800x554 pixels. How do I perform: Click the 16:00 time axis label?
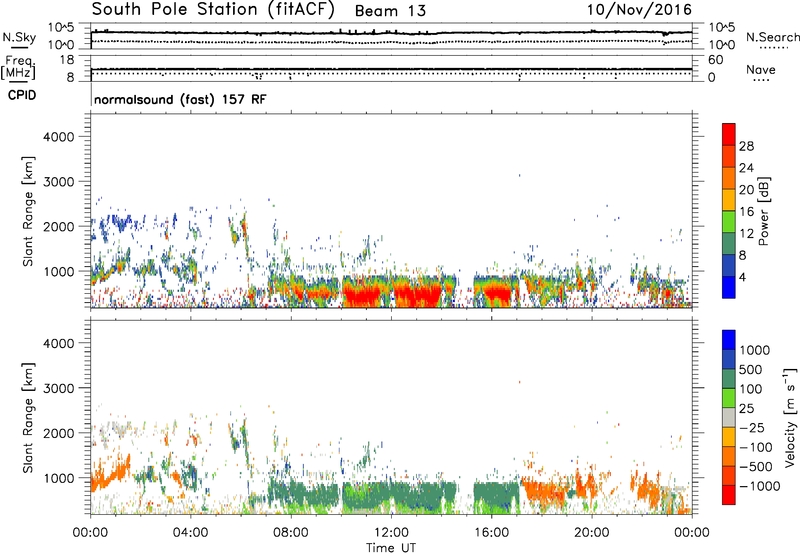[491, 533]
